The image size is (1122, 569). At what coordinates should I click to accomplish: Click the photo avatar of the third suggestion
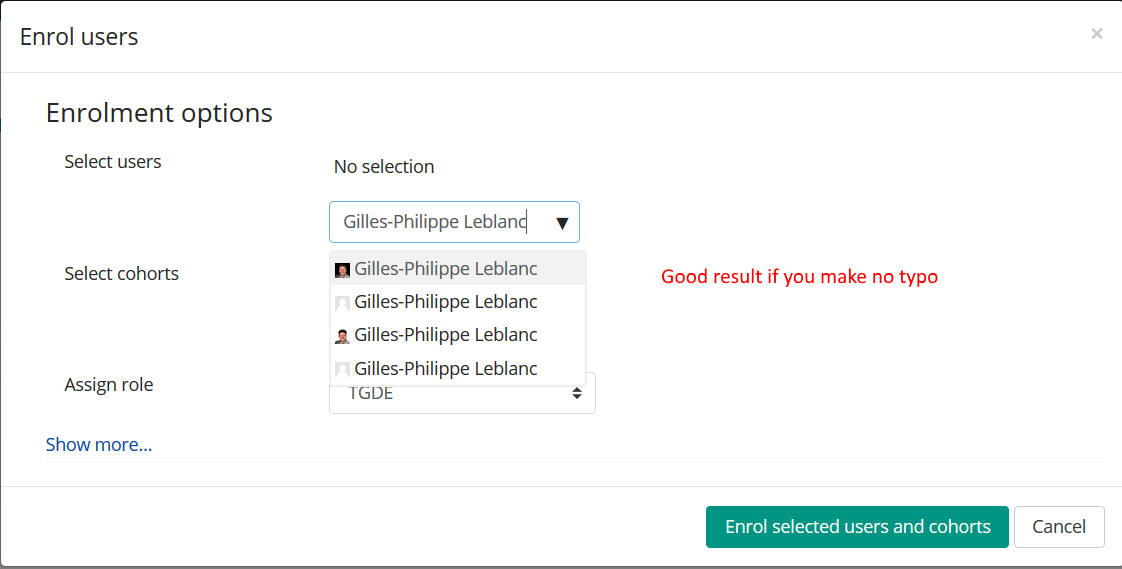(342, 336)
